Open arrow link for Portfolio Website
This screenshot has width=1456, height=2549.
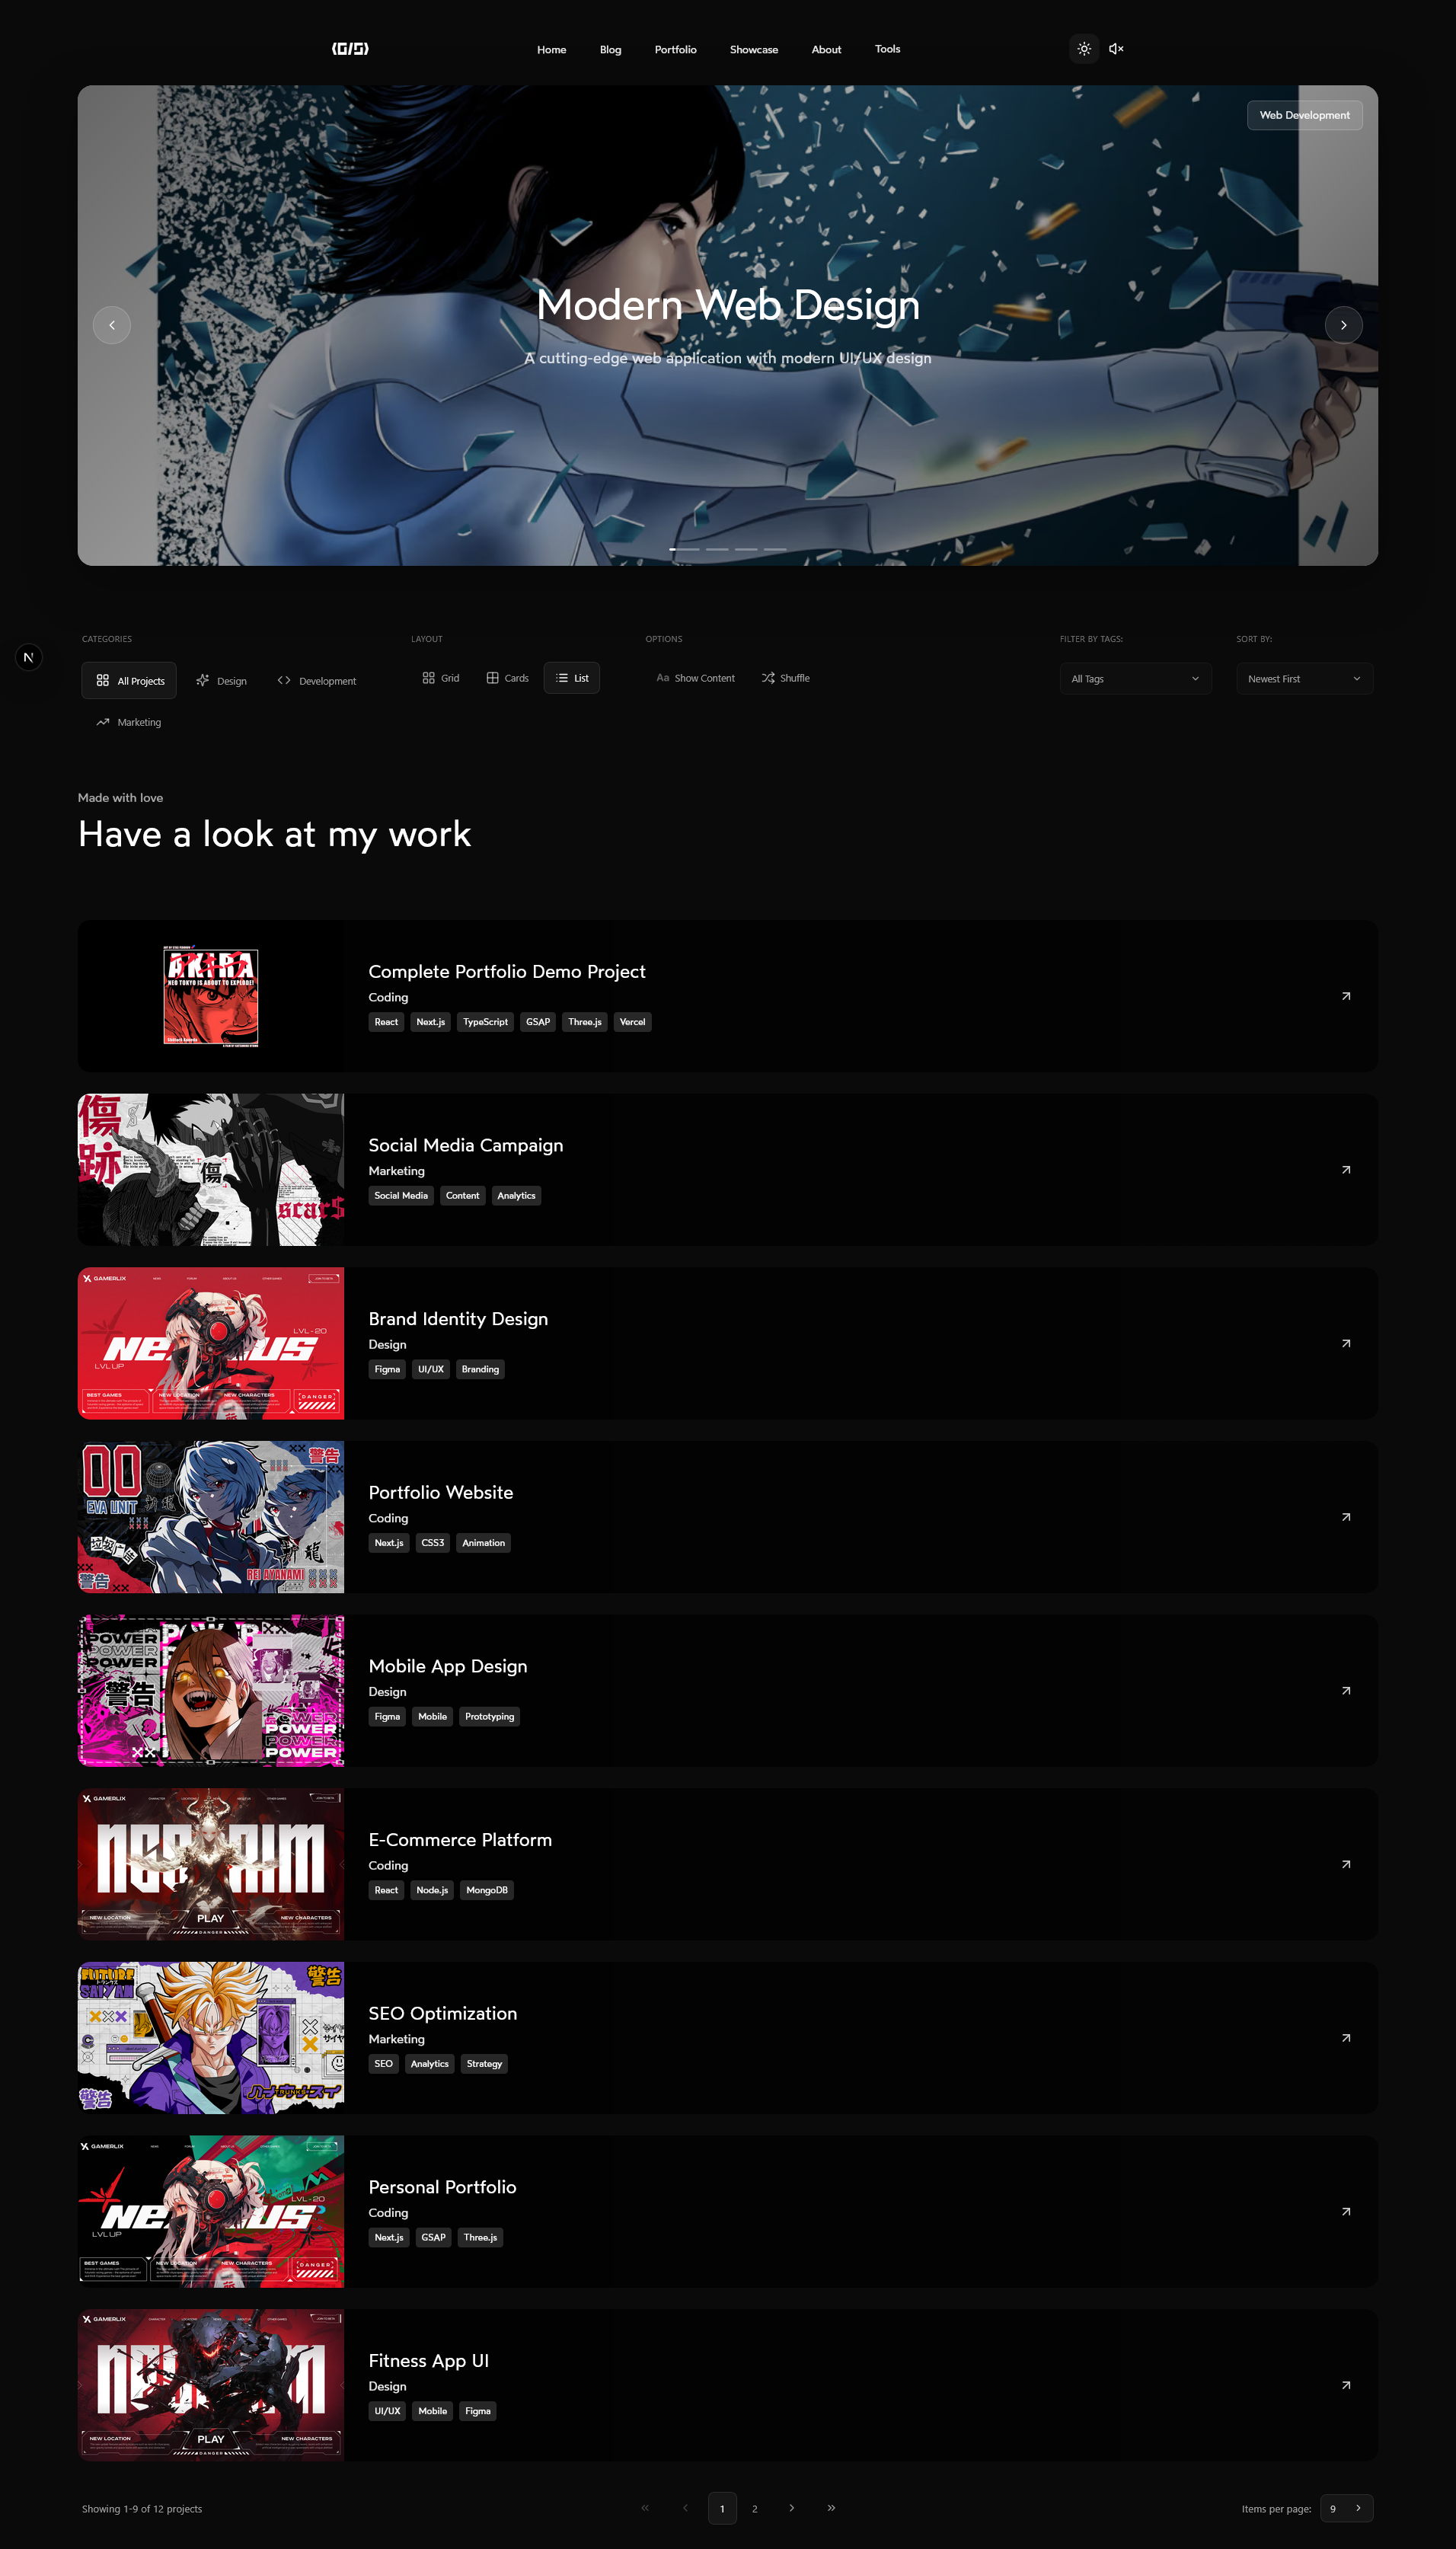1346,1517
